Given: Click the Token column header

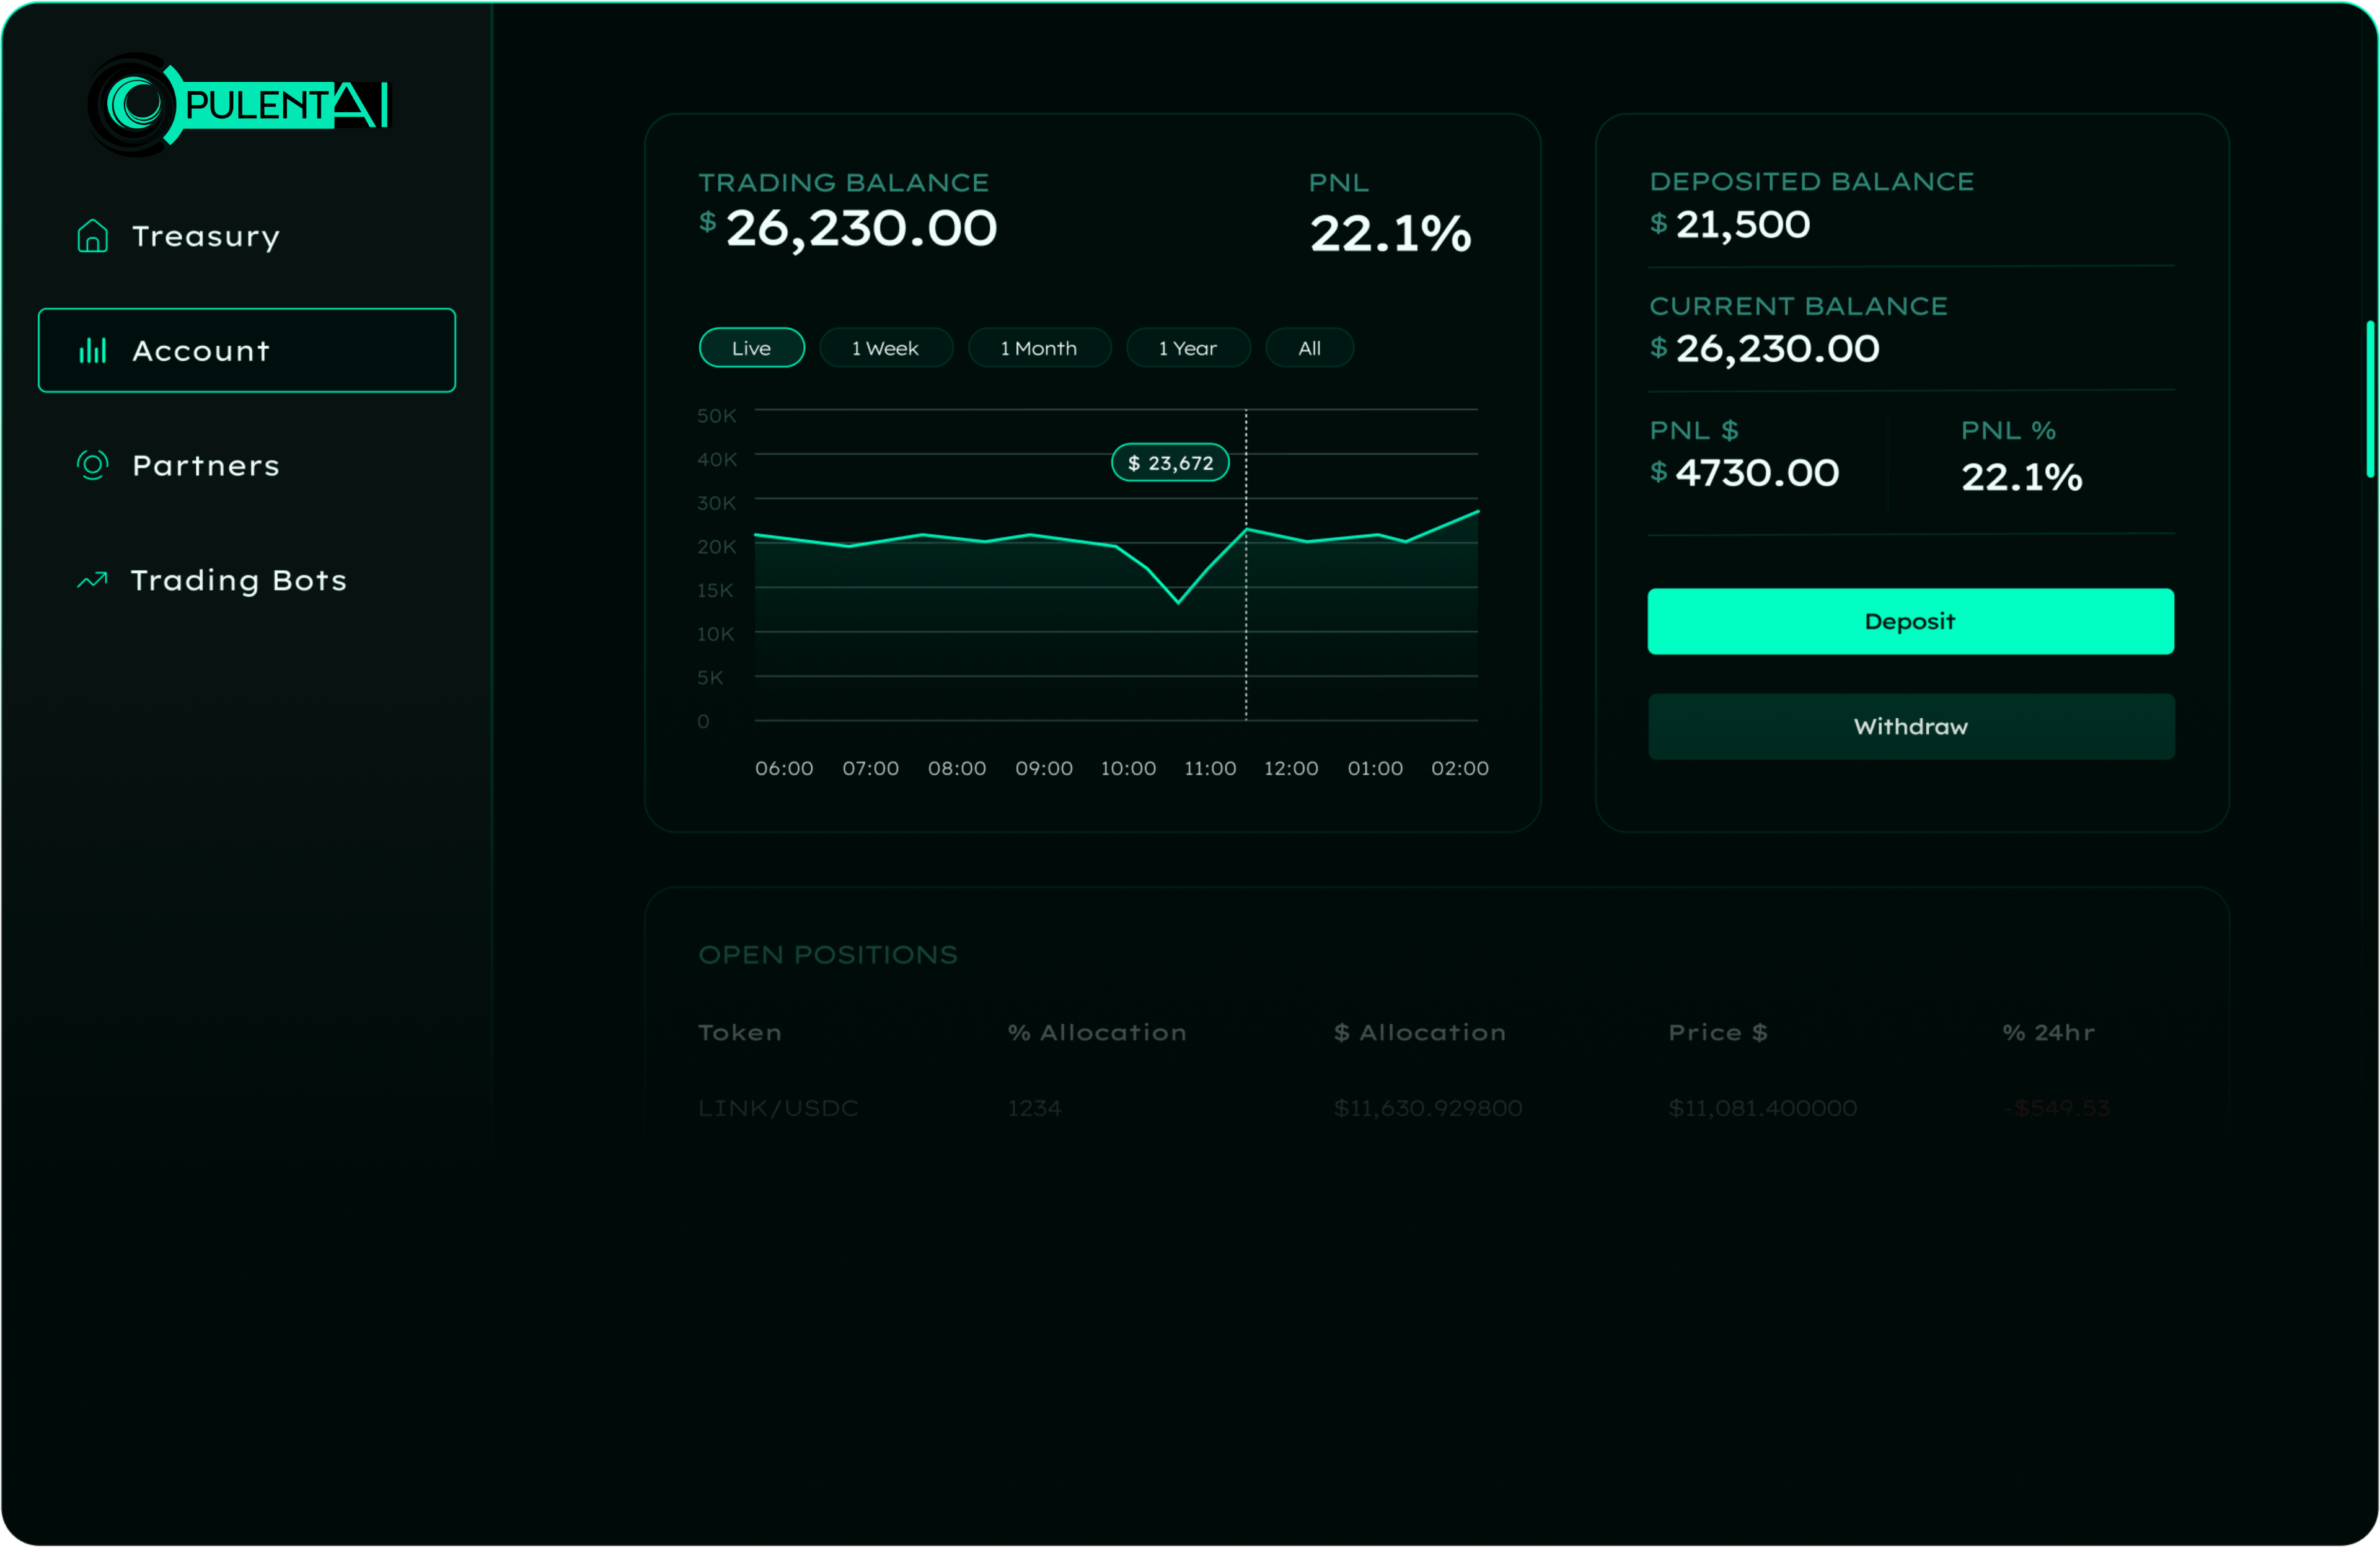Looking at the screenshot, I should (739, 1032).
